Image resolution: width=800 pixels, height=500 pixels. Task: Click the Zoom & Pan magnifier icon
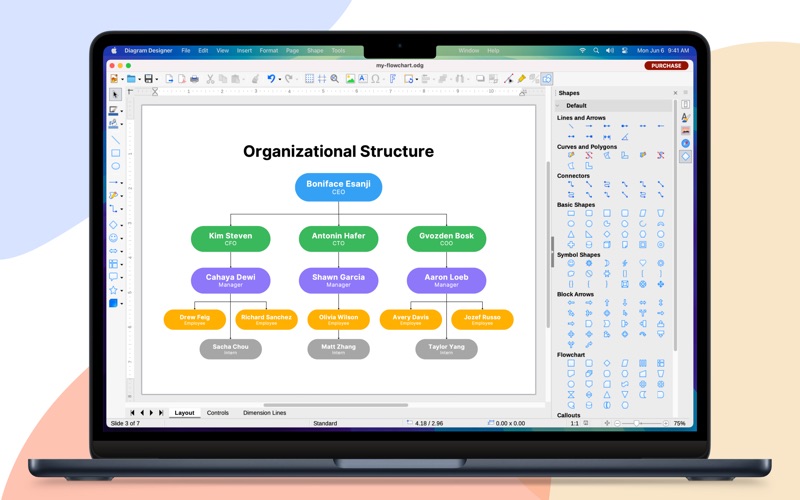(x=335, y=79)
